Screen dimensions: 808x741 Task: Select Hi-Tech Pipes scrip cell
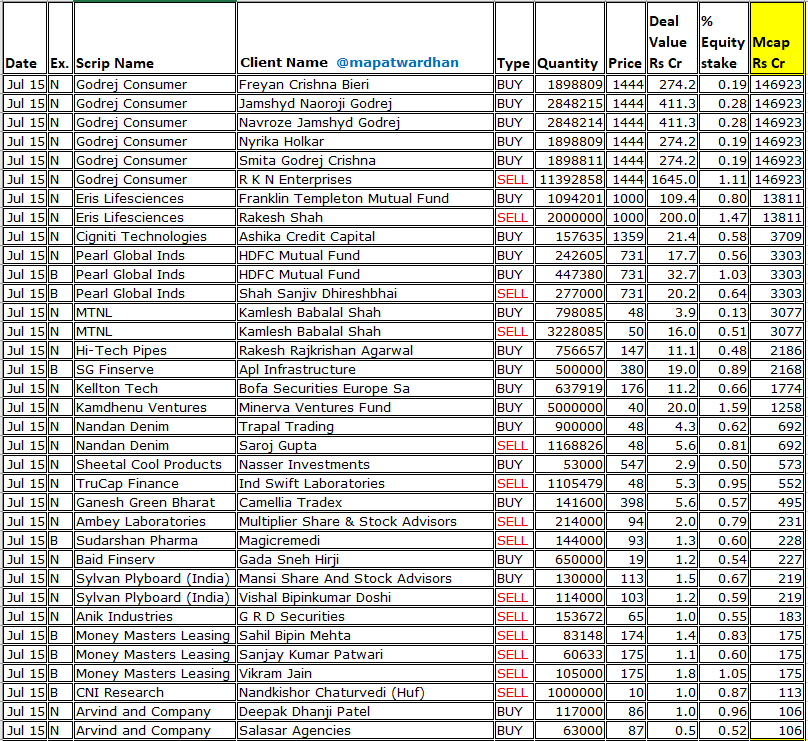click(155, 351)
